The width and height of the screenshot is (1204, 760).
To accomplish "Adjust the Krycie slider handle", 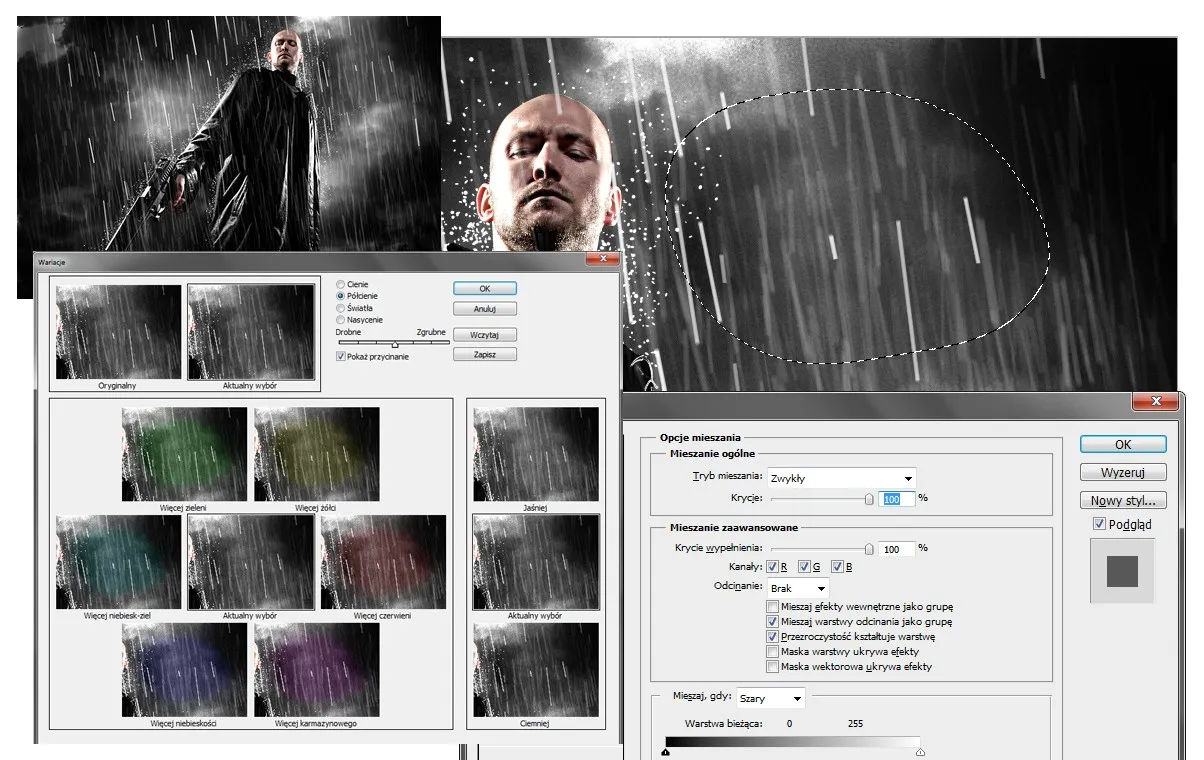I will tap(869, 498).
